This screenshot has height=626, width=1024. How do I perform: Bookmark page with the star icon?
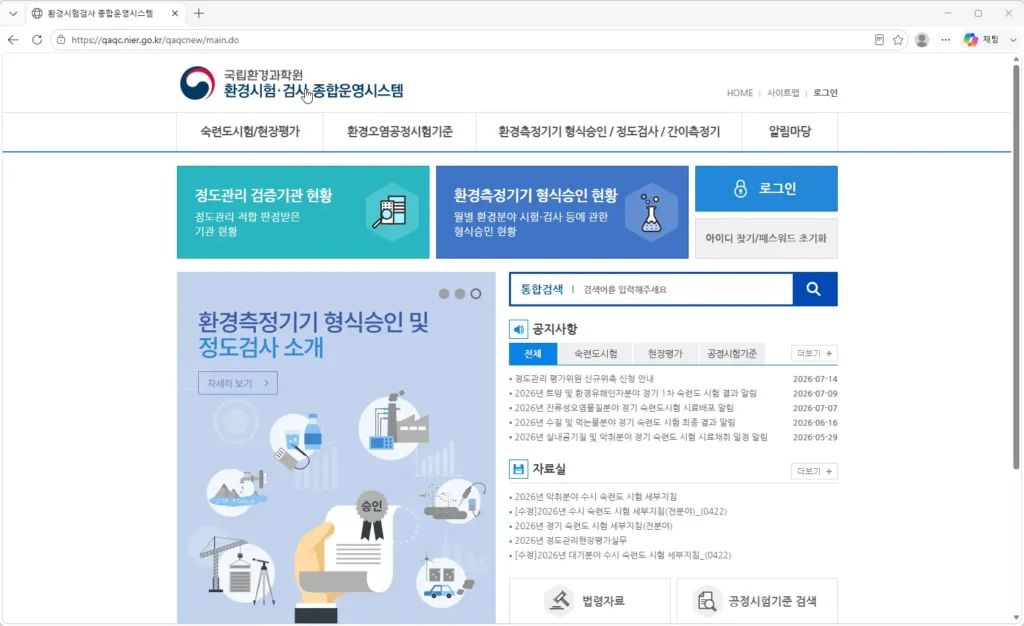[x=898, y=40]
